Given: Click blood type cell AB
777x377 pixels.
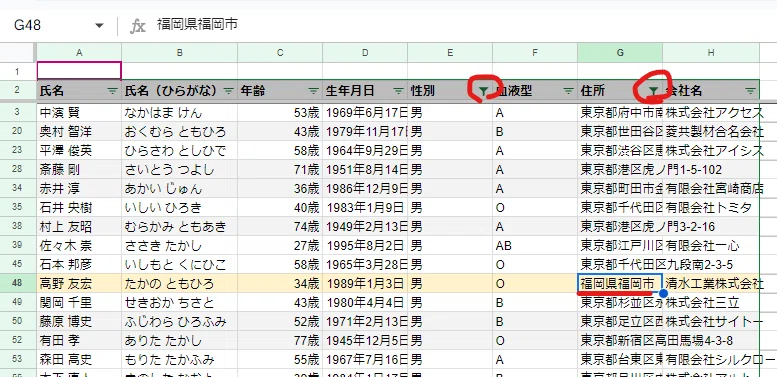Looking at the screenshot, I should (x=535, y=246).
